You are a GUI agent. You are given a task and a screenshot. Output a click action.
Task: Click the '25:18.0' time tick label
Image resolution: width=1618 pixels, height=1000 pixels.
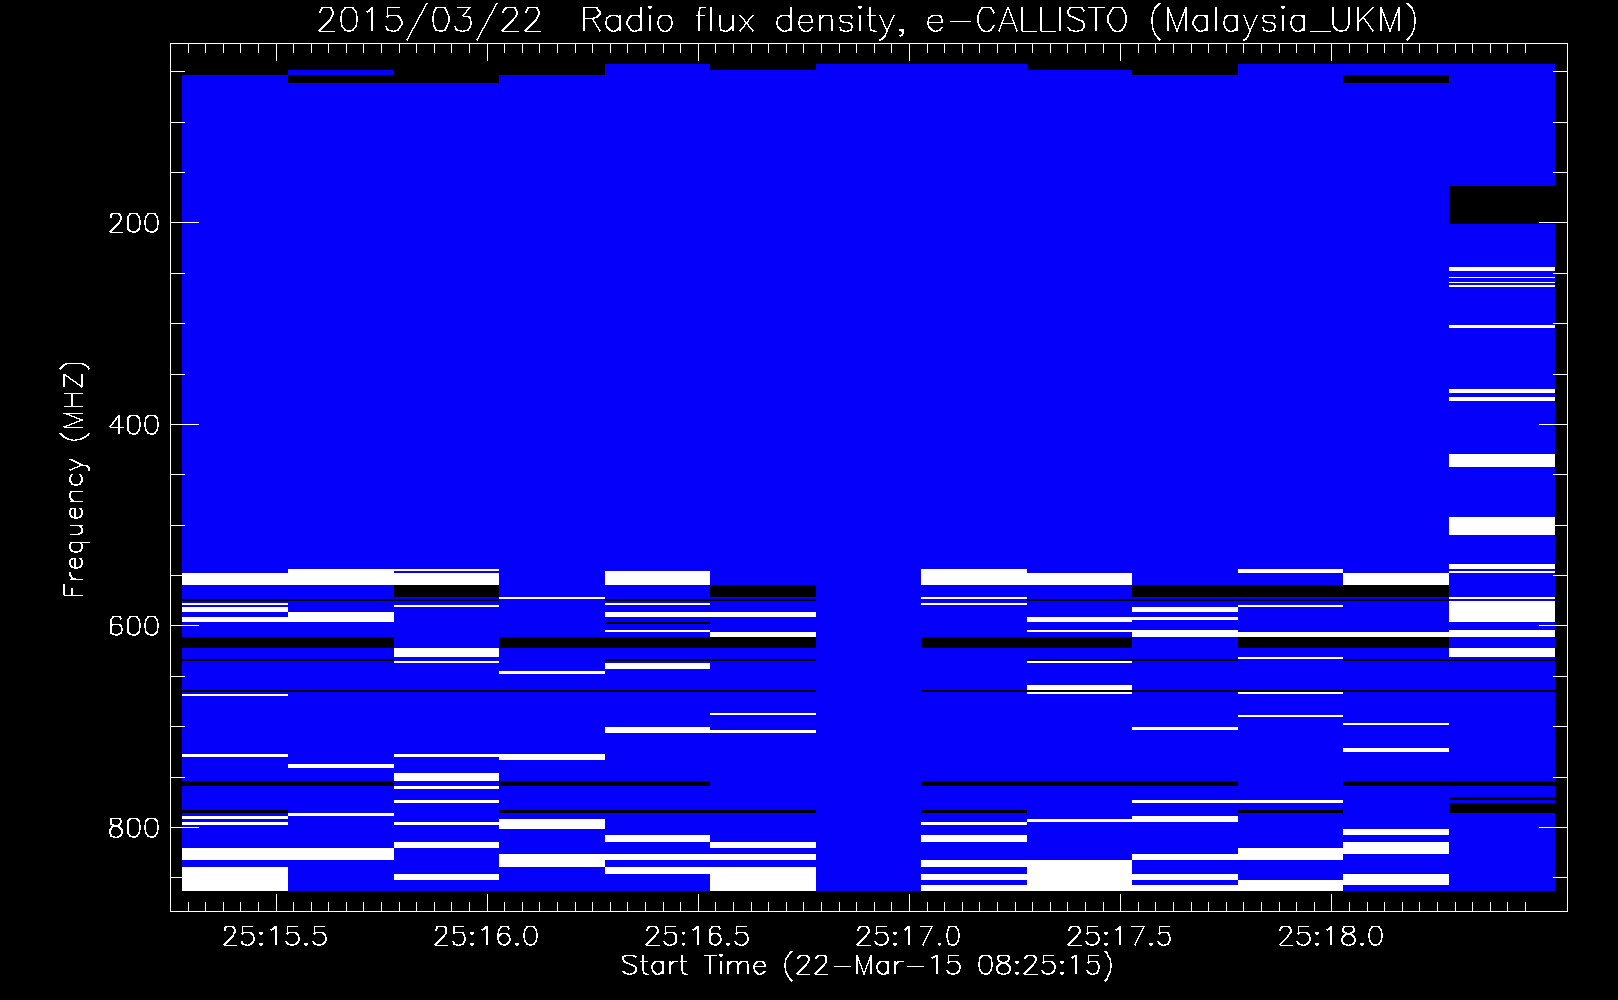[1331, 937]
